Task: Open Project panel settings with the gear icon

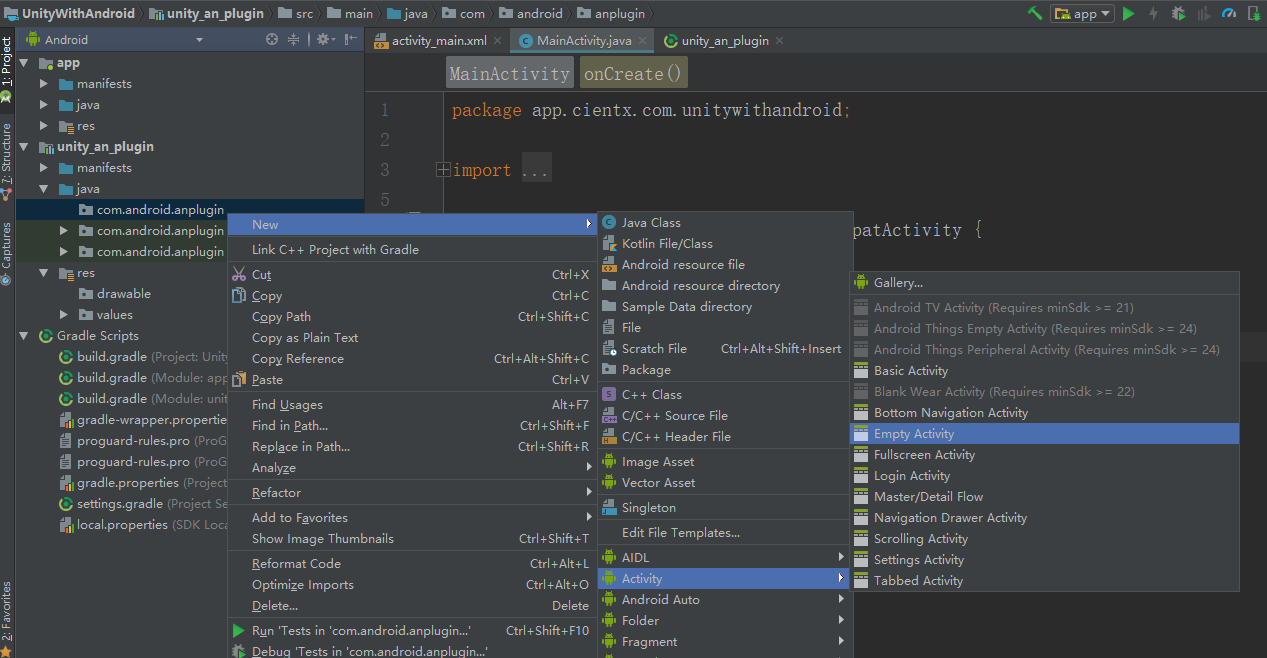Action: pos(324,38)
